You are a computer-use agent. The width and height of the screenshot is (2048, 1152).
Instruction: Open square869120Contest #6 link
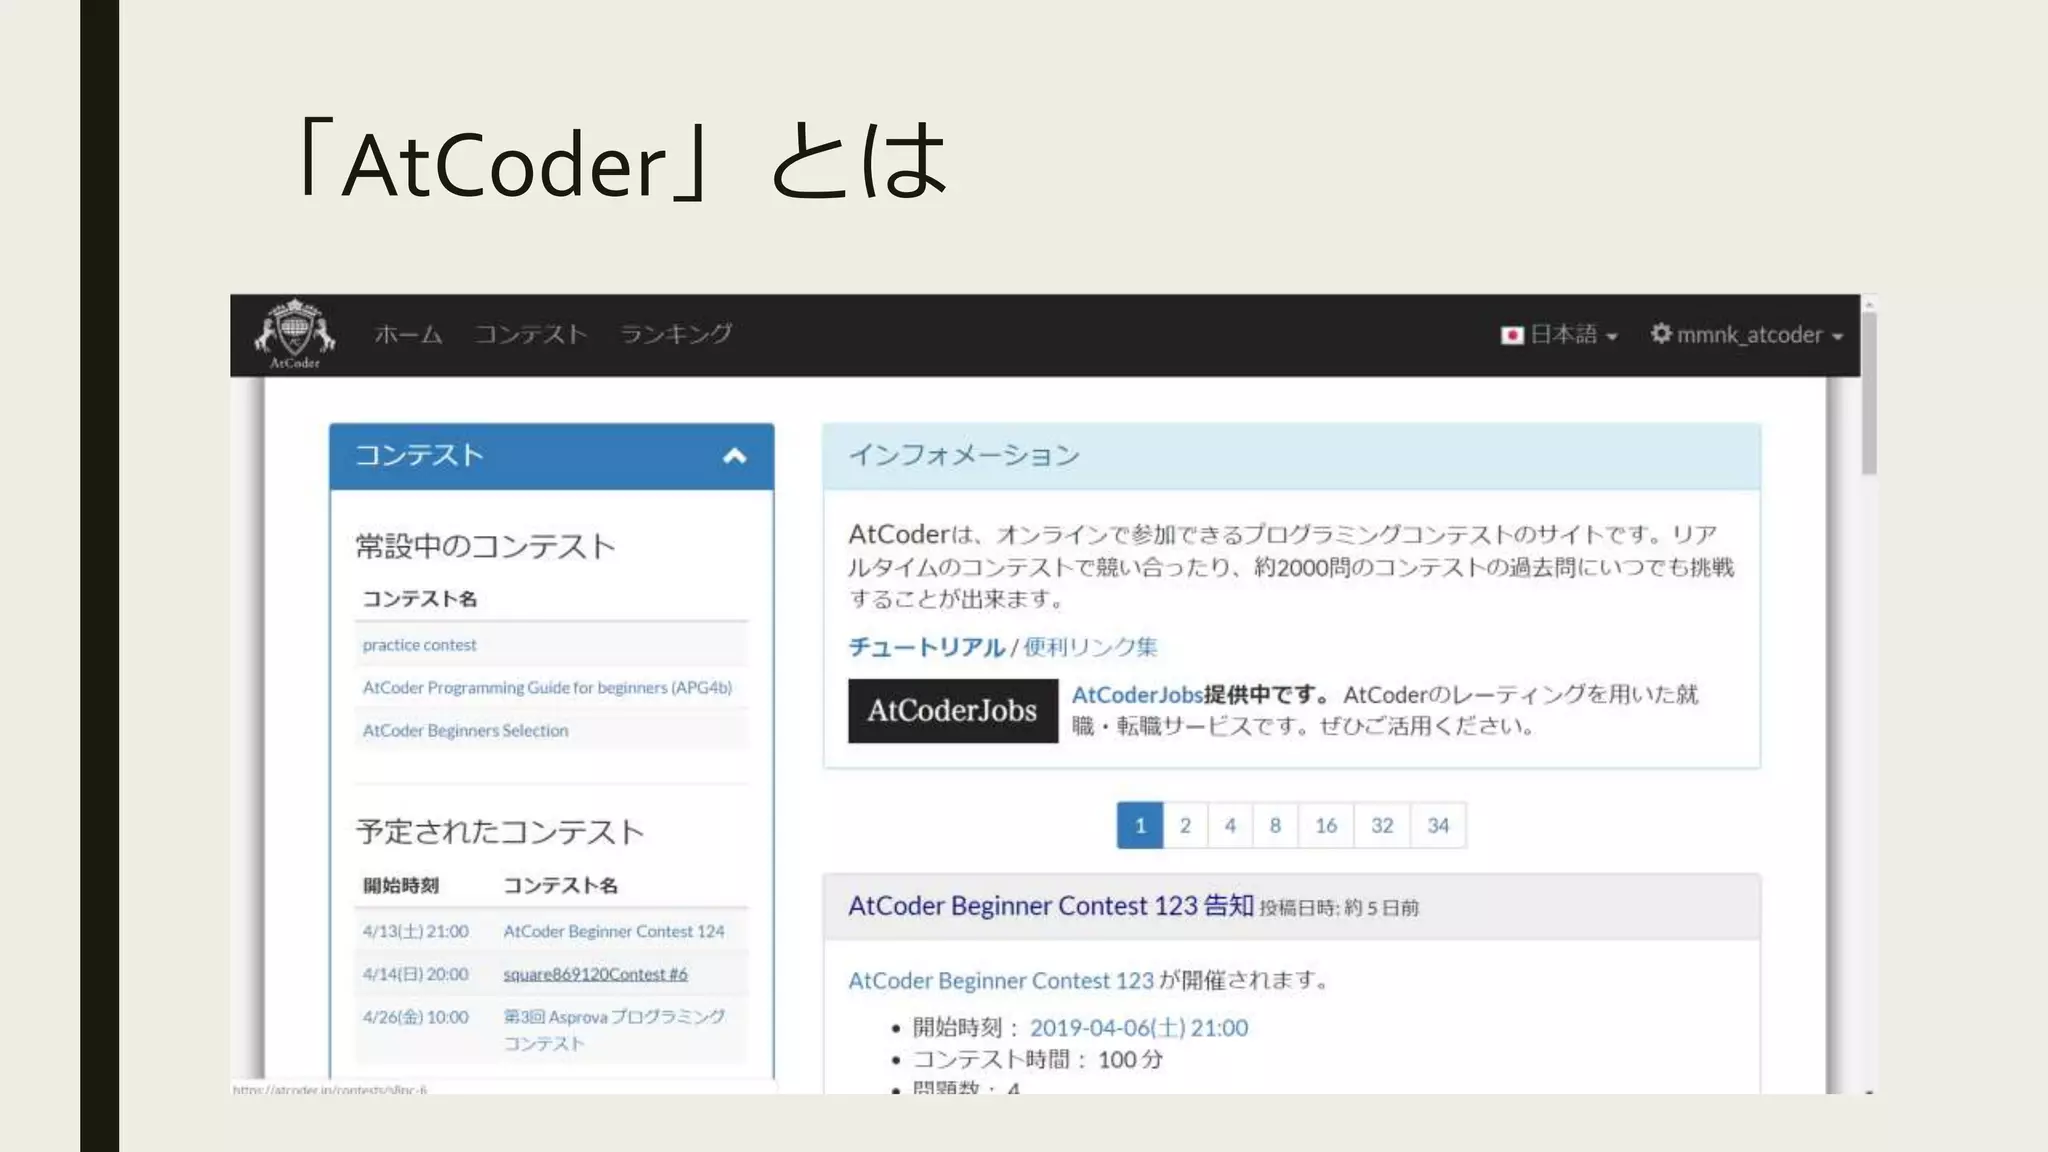coord(595,974)
